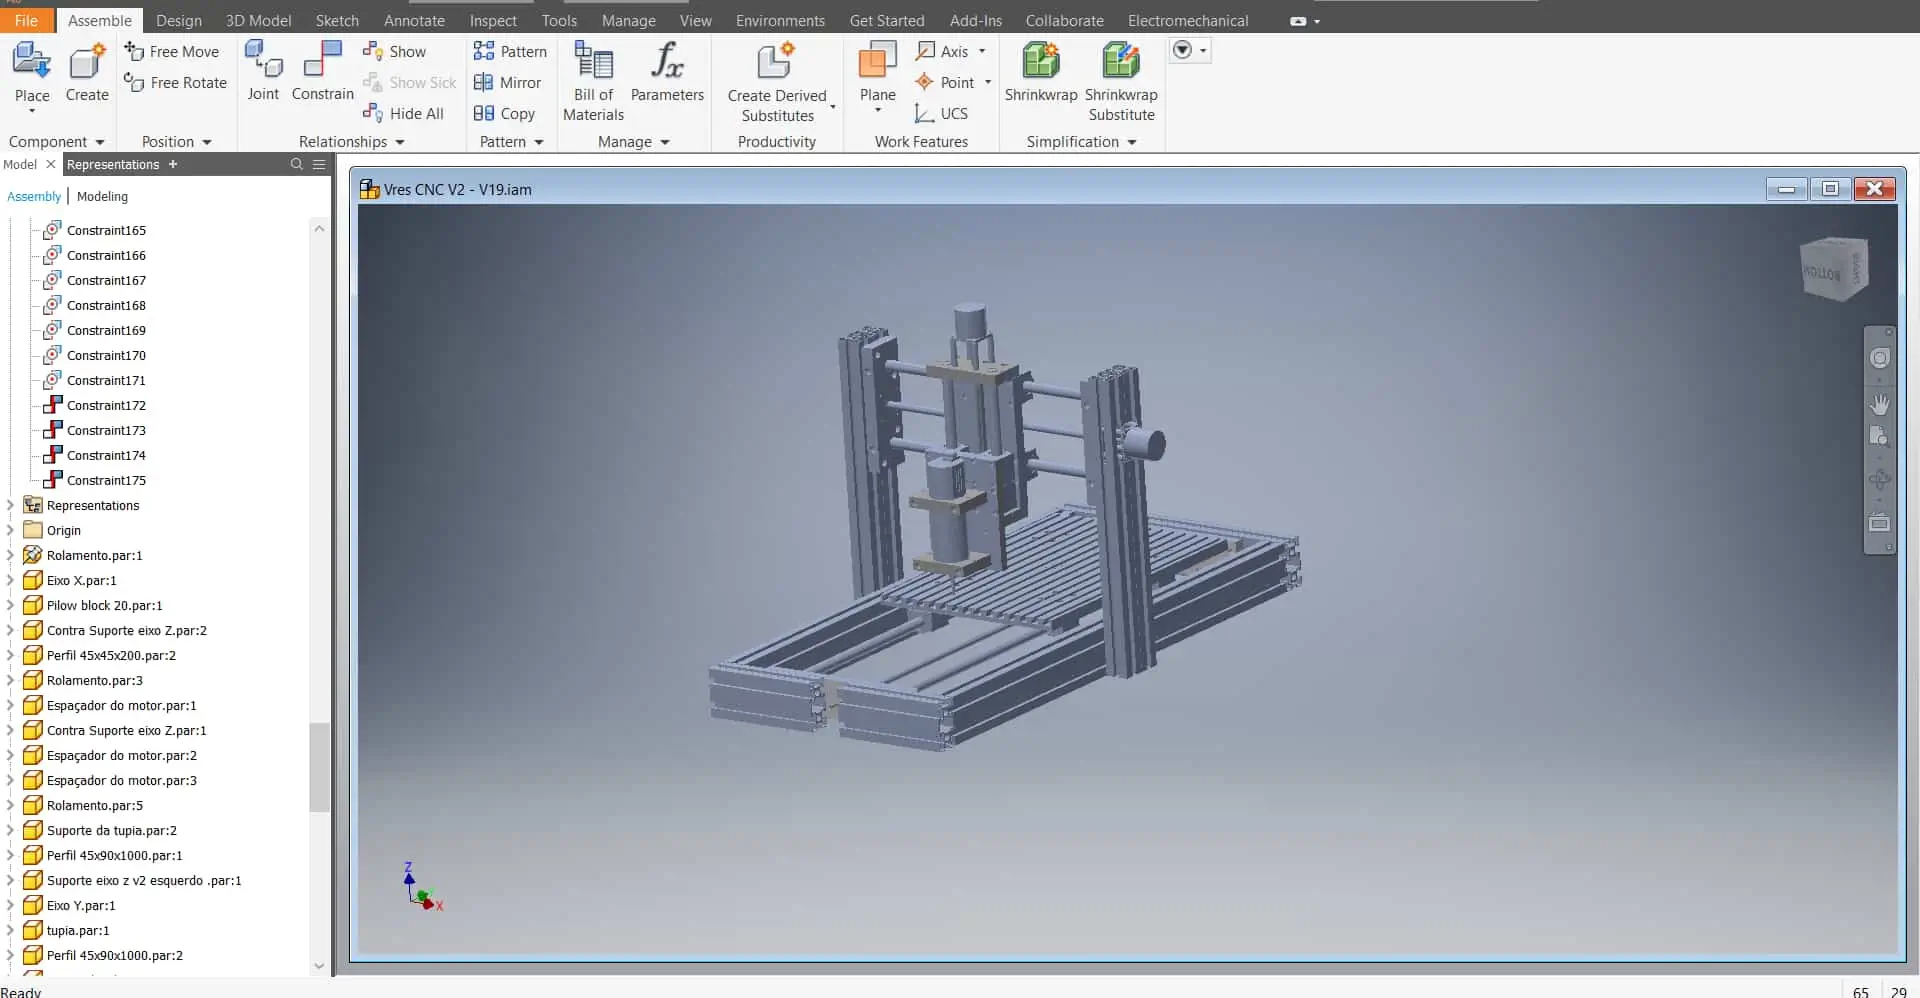The image size is (1920, 998).
Task: Toggle Hide All relationship glyphs
Action: [x=405, y=113]
